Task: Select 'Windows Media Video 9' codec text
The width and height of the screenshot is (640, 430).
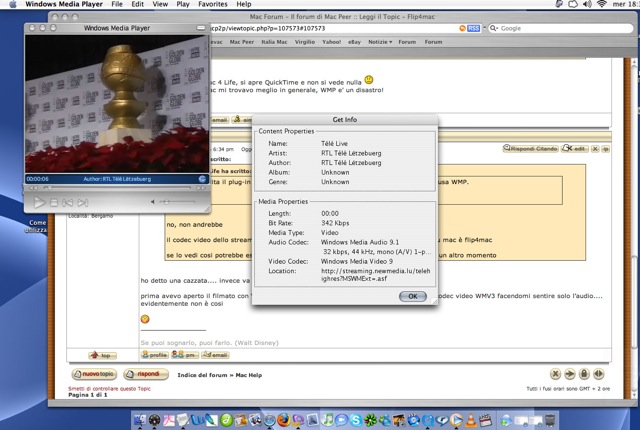Action: 357,261
